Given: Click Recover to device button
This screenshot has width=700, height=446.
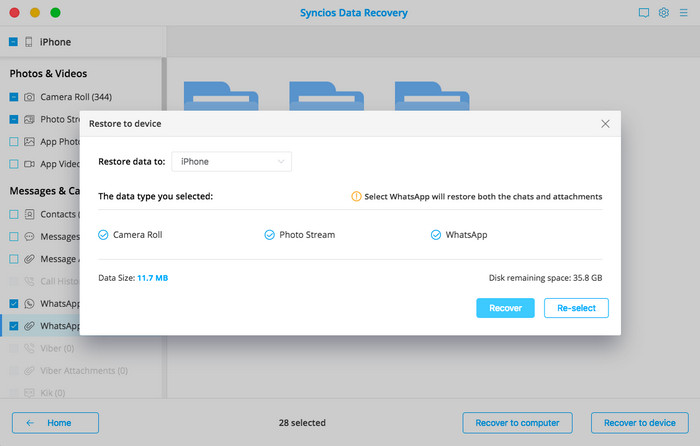Looking at the screenshot, I should pyautogui.click(x=639, y=422).
